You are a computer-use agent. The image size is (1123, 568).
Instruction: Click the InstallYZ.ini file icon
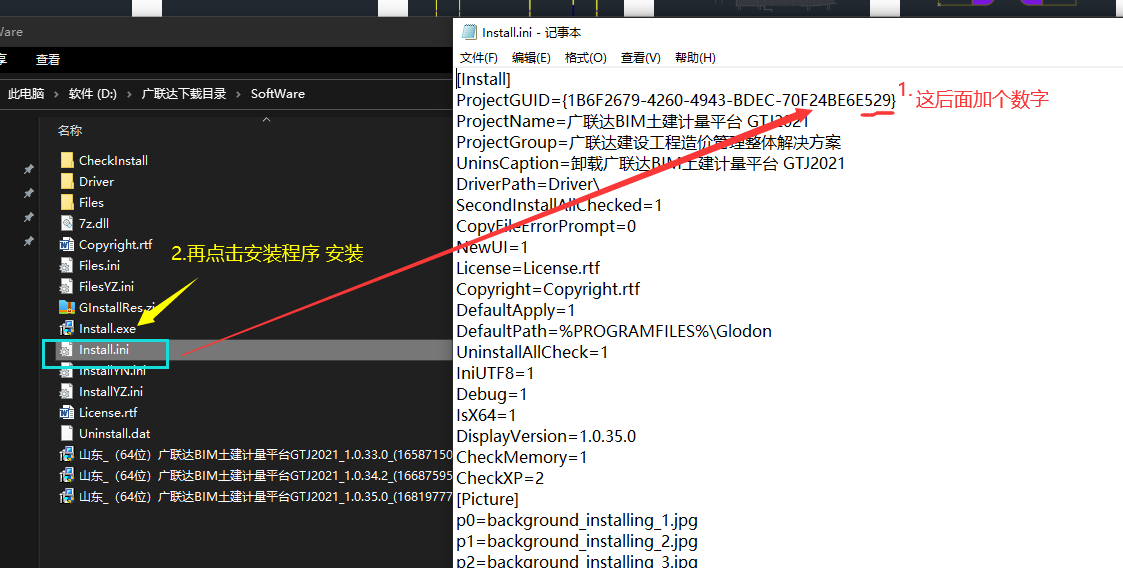coord(67,391)
